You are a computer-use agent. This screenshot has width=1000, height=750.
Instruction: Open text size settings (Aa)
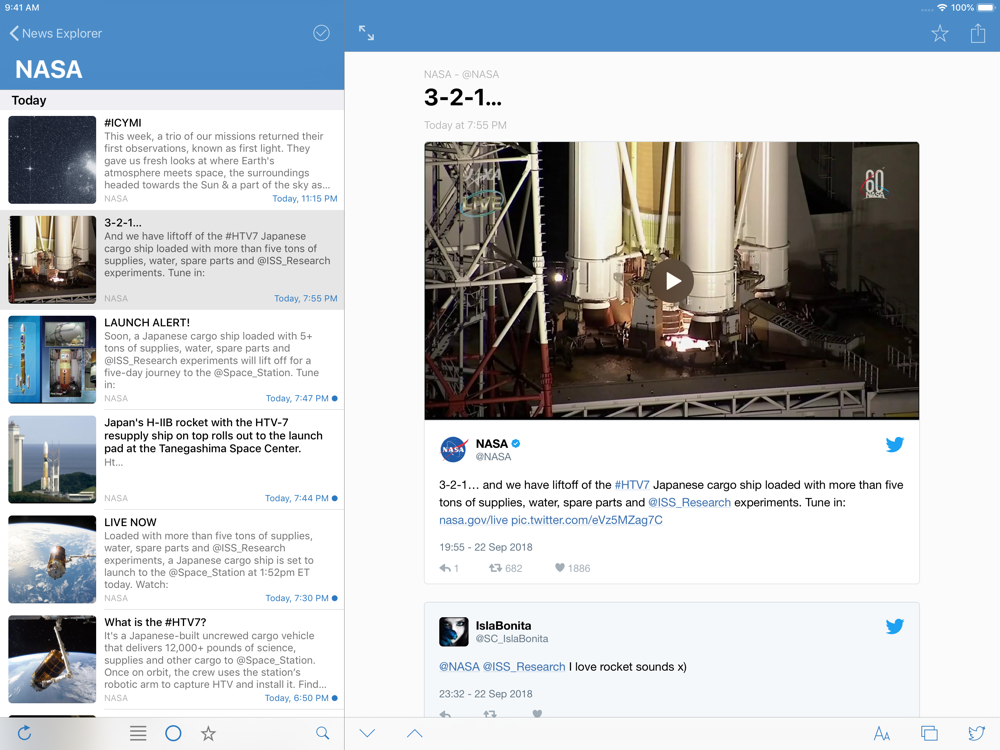pos(881,734)
